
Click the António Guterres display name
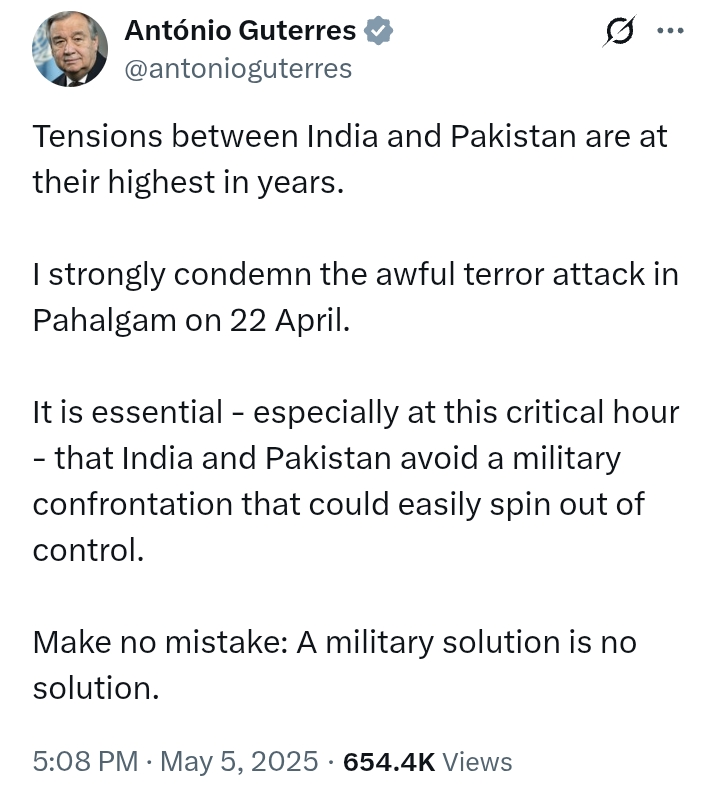[x=240, y=31]
